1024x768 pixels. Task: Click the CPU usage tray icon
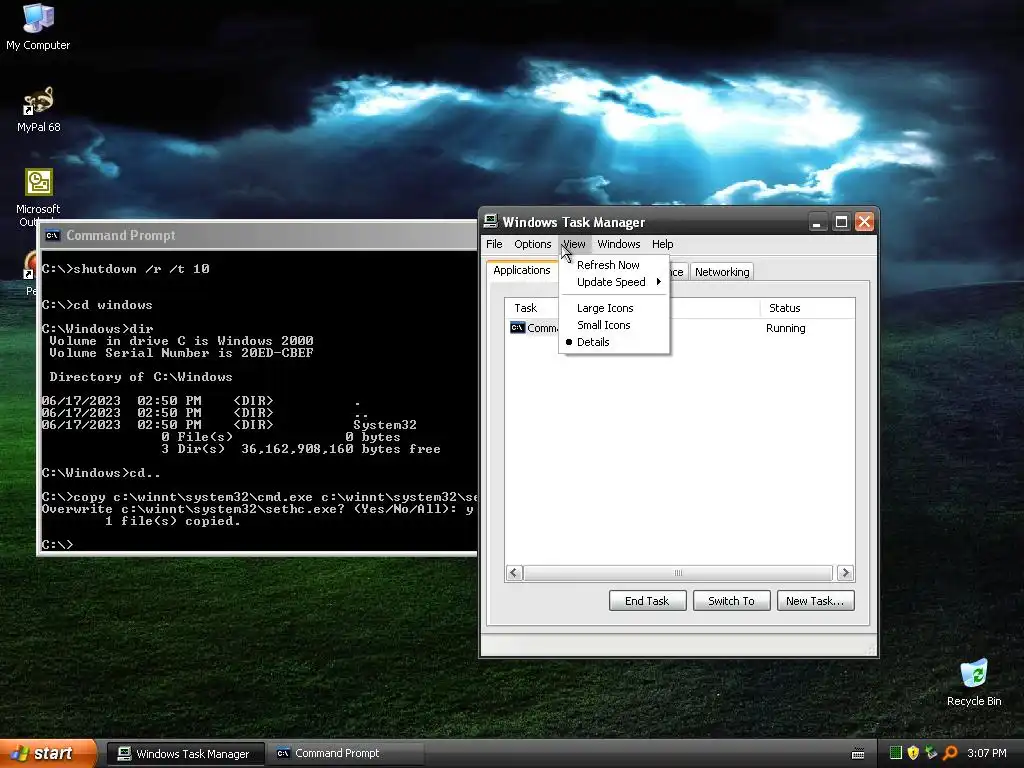pyautogui.click(x=896, y=753)
